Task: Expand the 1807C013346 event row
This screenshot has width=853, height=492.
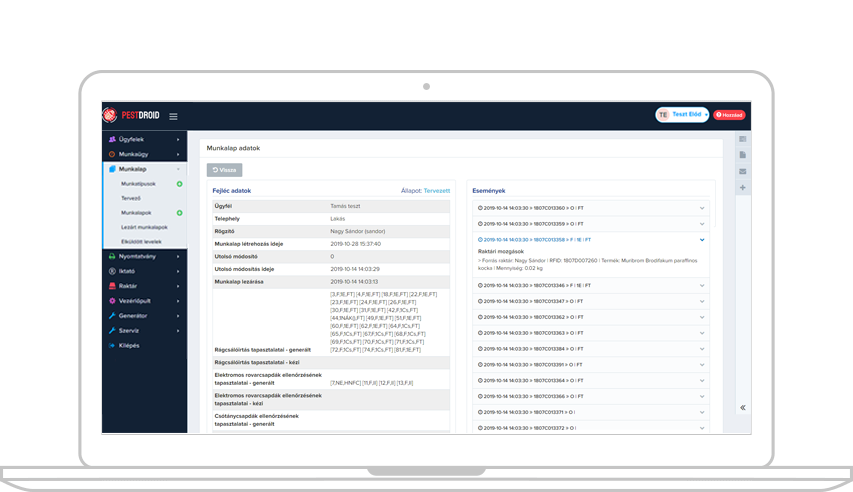Action: [702, 285]
